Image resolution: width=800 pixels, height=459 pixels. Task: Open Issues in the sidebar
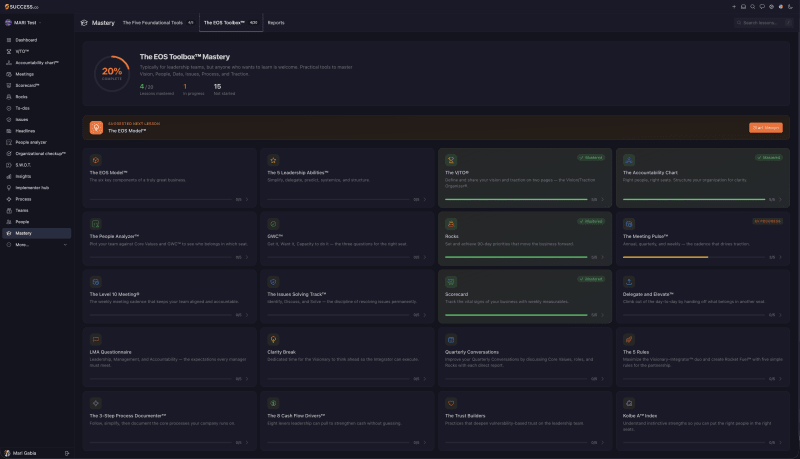click(36, 119)
